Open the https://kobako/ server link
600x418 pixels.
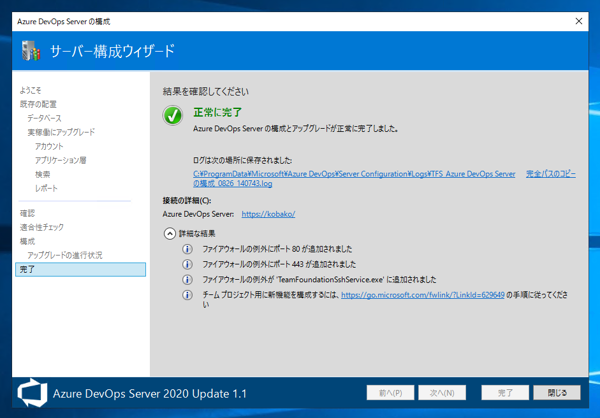[268, 214]
